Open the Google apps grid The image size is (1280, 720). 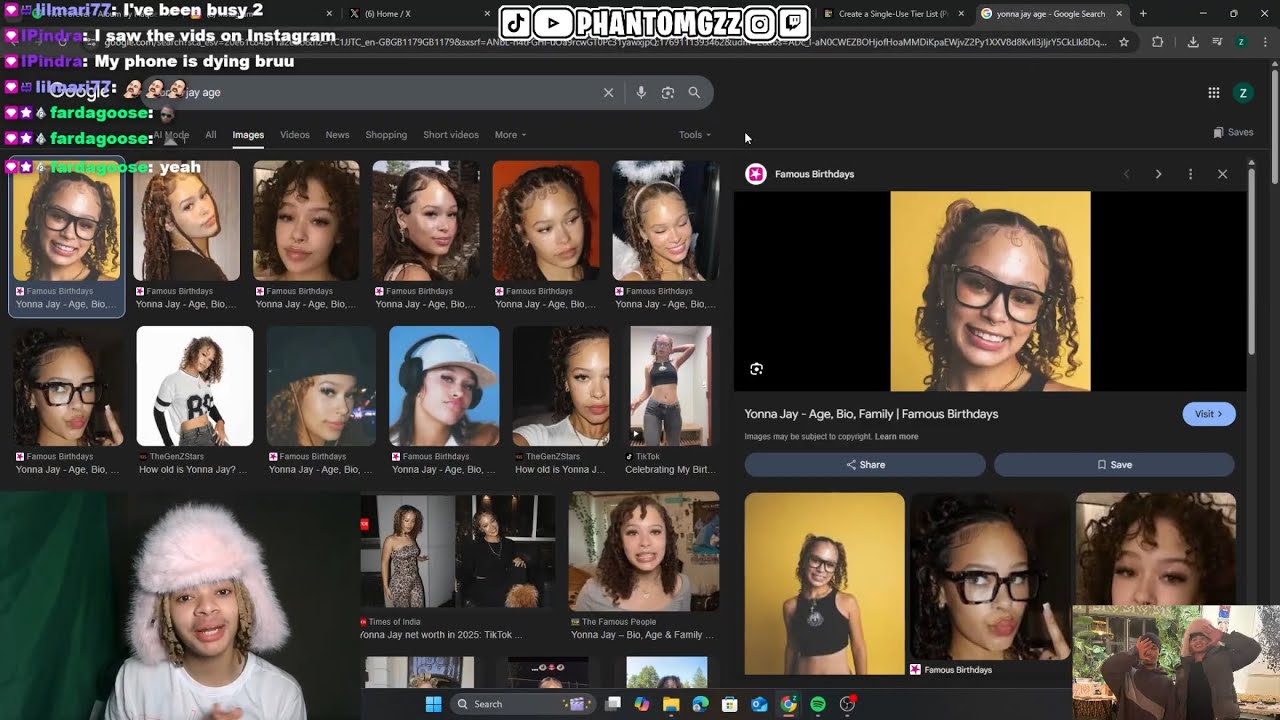[x=1214, y=93]
